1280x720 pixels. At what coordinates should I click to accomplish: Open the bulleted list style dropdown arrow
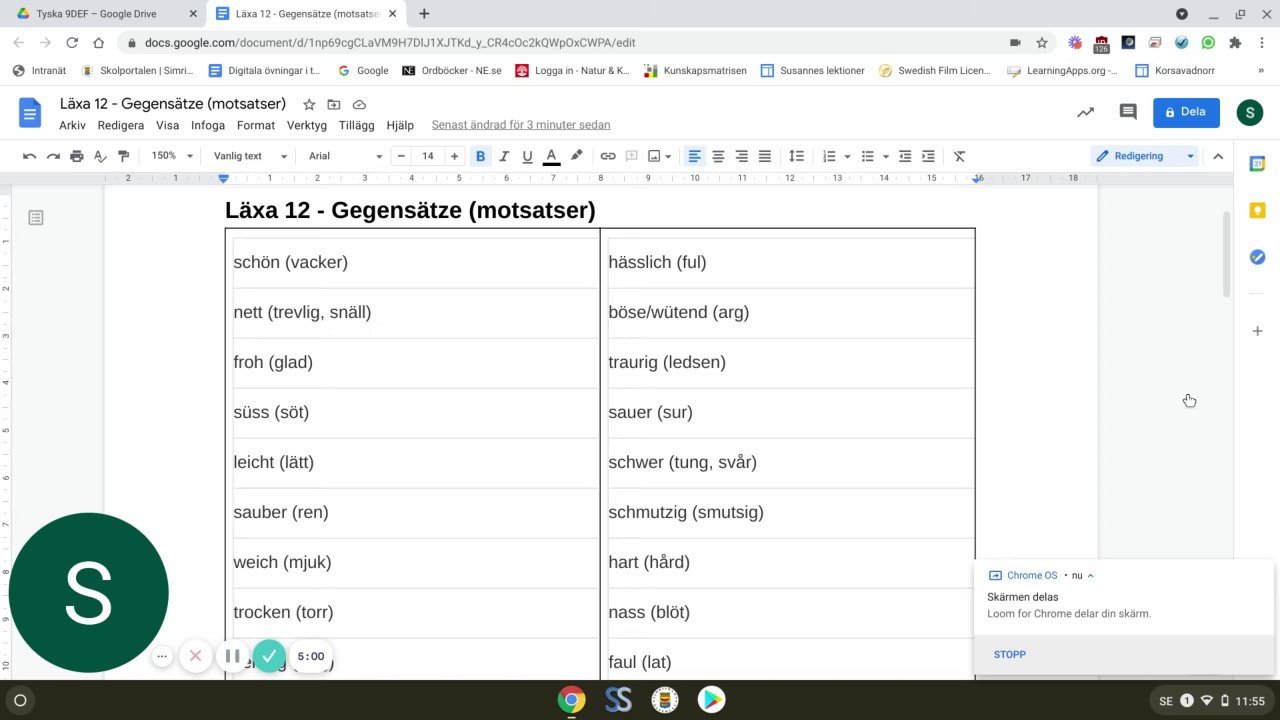(886, 156)
